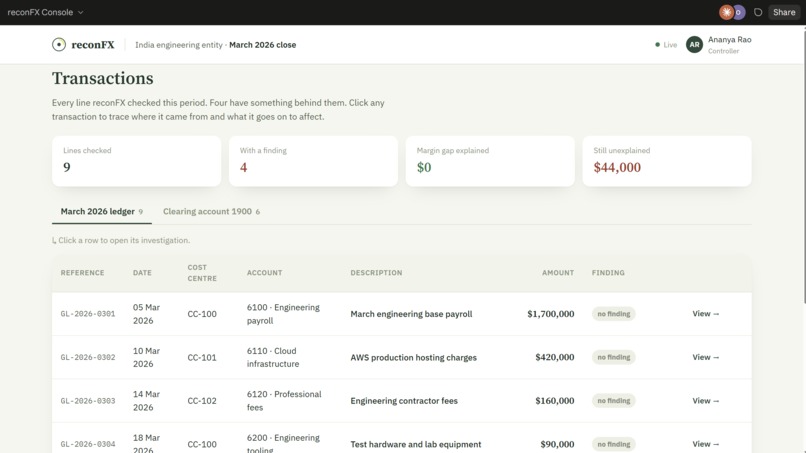
Task: Click the Ananya Rao user name
Action: click(729, 40)
